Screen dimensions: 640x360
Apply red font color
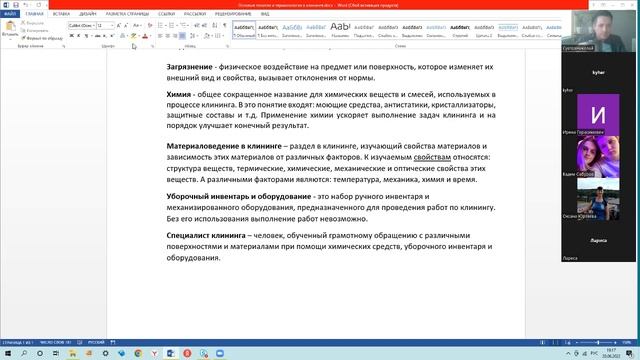(x=145, y=36)
